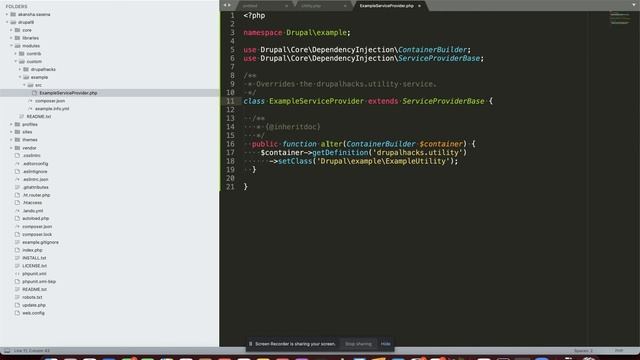The width and height of the screenshot is (640, 360).
Task: Expand the akansha saxena folder arrow
Action: click(7, 14)
